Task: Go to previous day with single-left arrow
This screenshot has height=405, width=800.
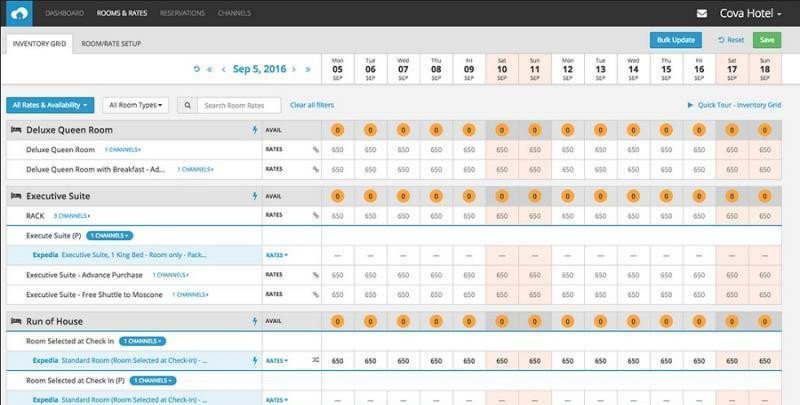Action: [223, 69]
